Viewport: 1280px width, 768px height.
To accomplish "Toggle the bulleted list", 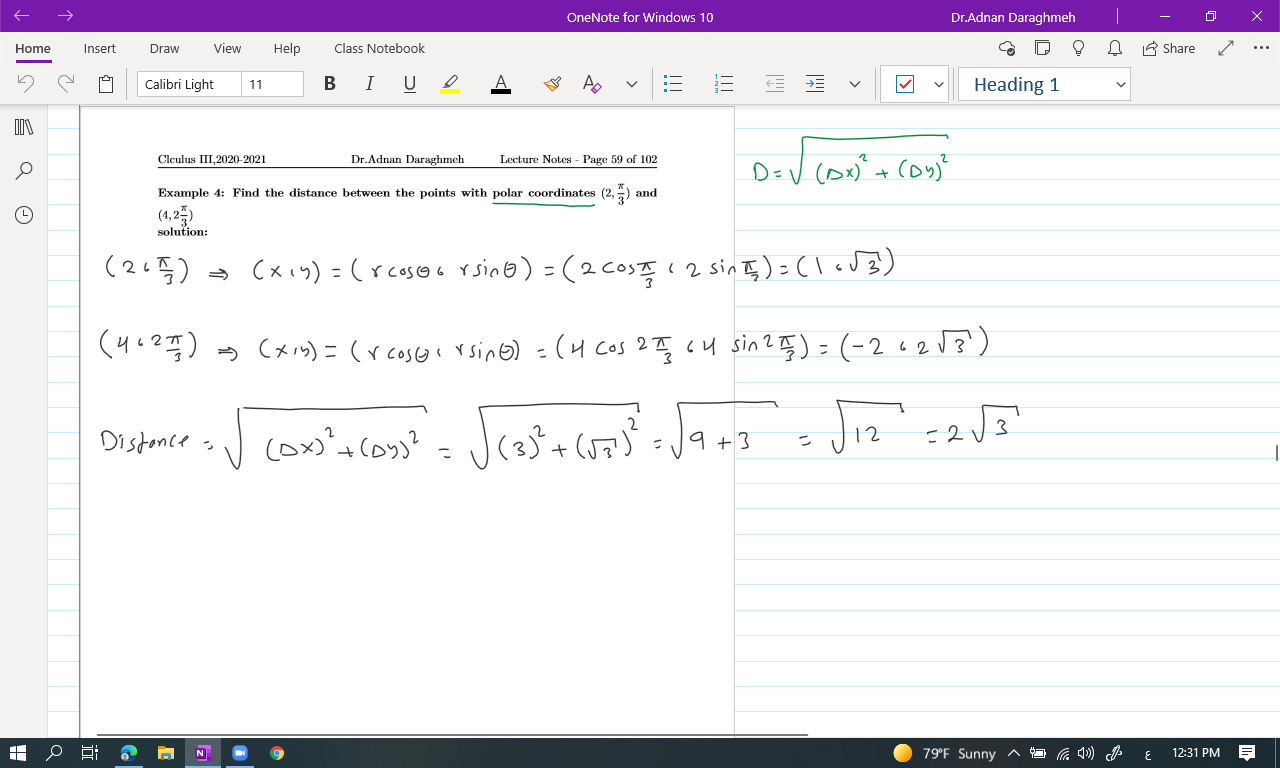I will tap(674, 85).
